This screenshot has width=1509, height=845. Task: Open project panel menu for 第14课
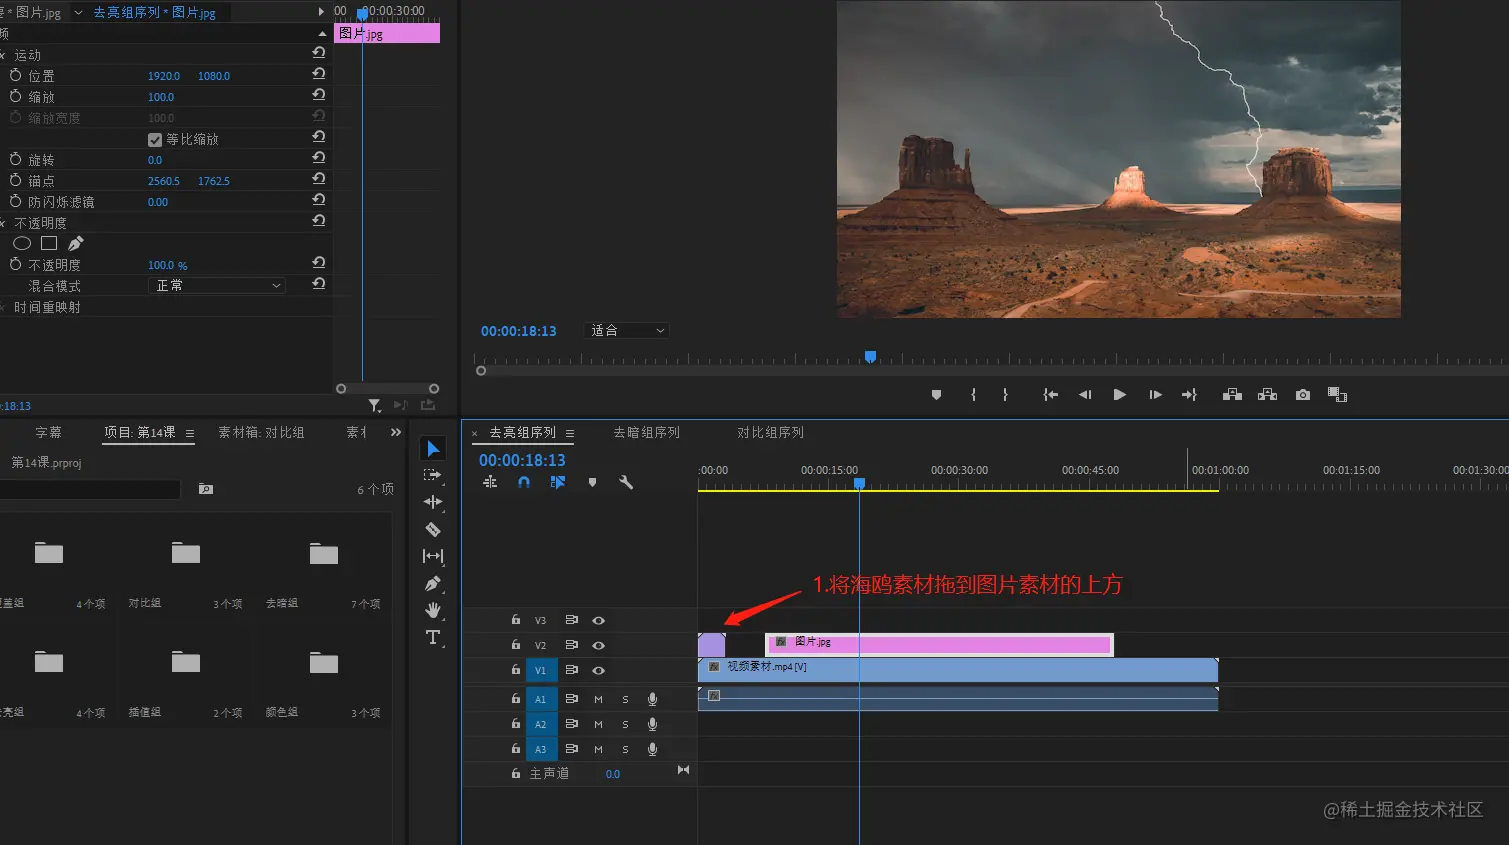click(190, 433)
